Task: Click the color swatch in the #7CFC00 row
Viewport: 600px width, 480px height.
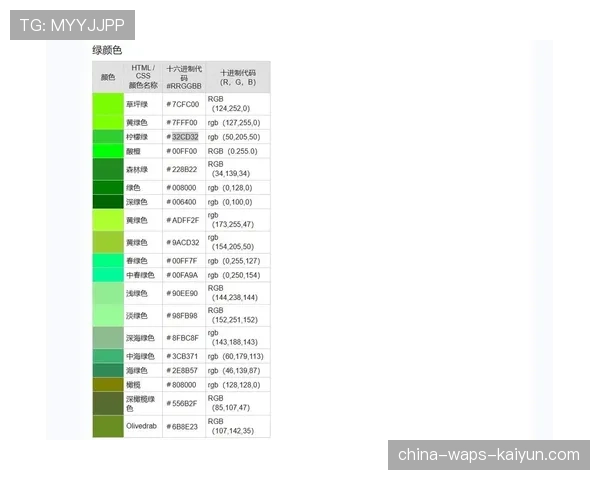Action: click(x=108, y=104)
